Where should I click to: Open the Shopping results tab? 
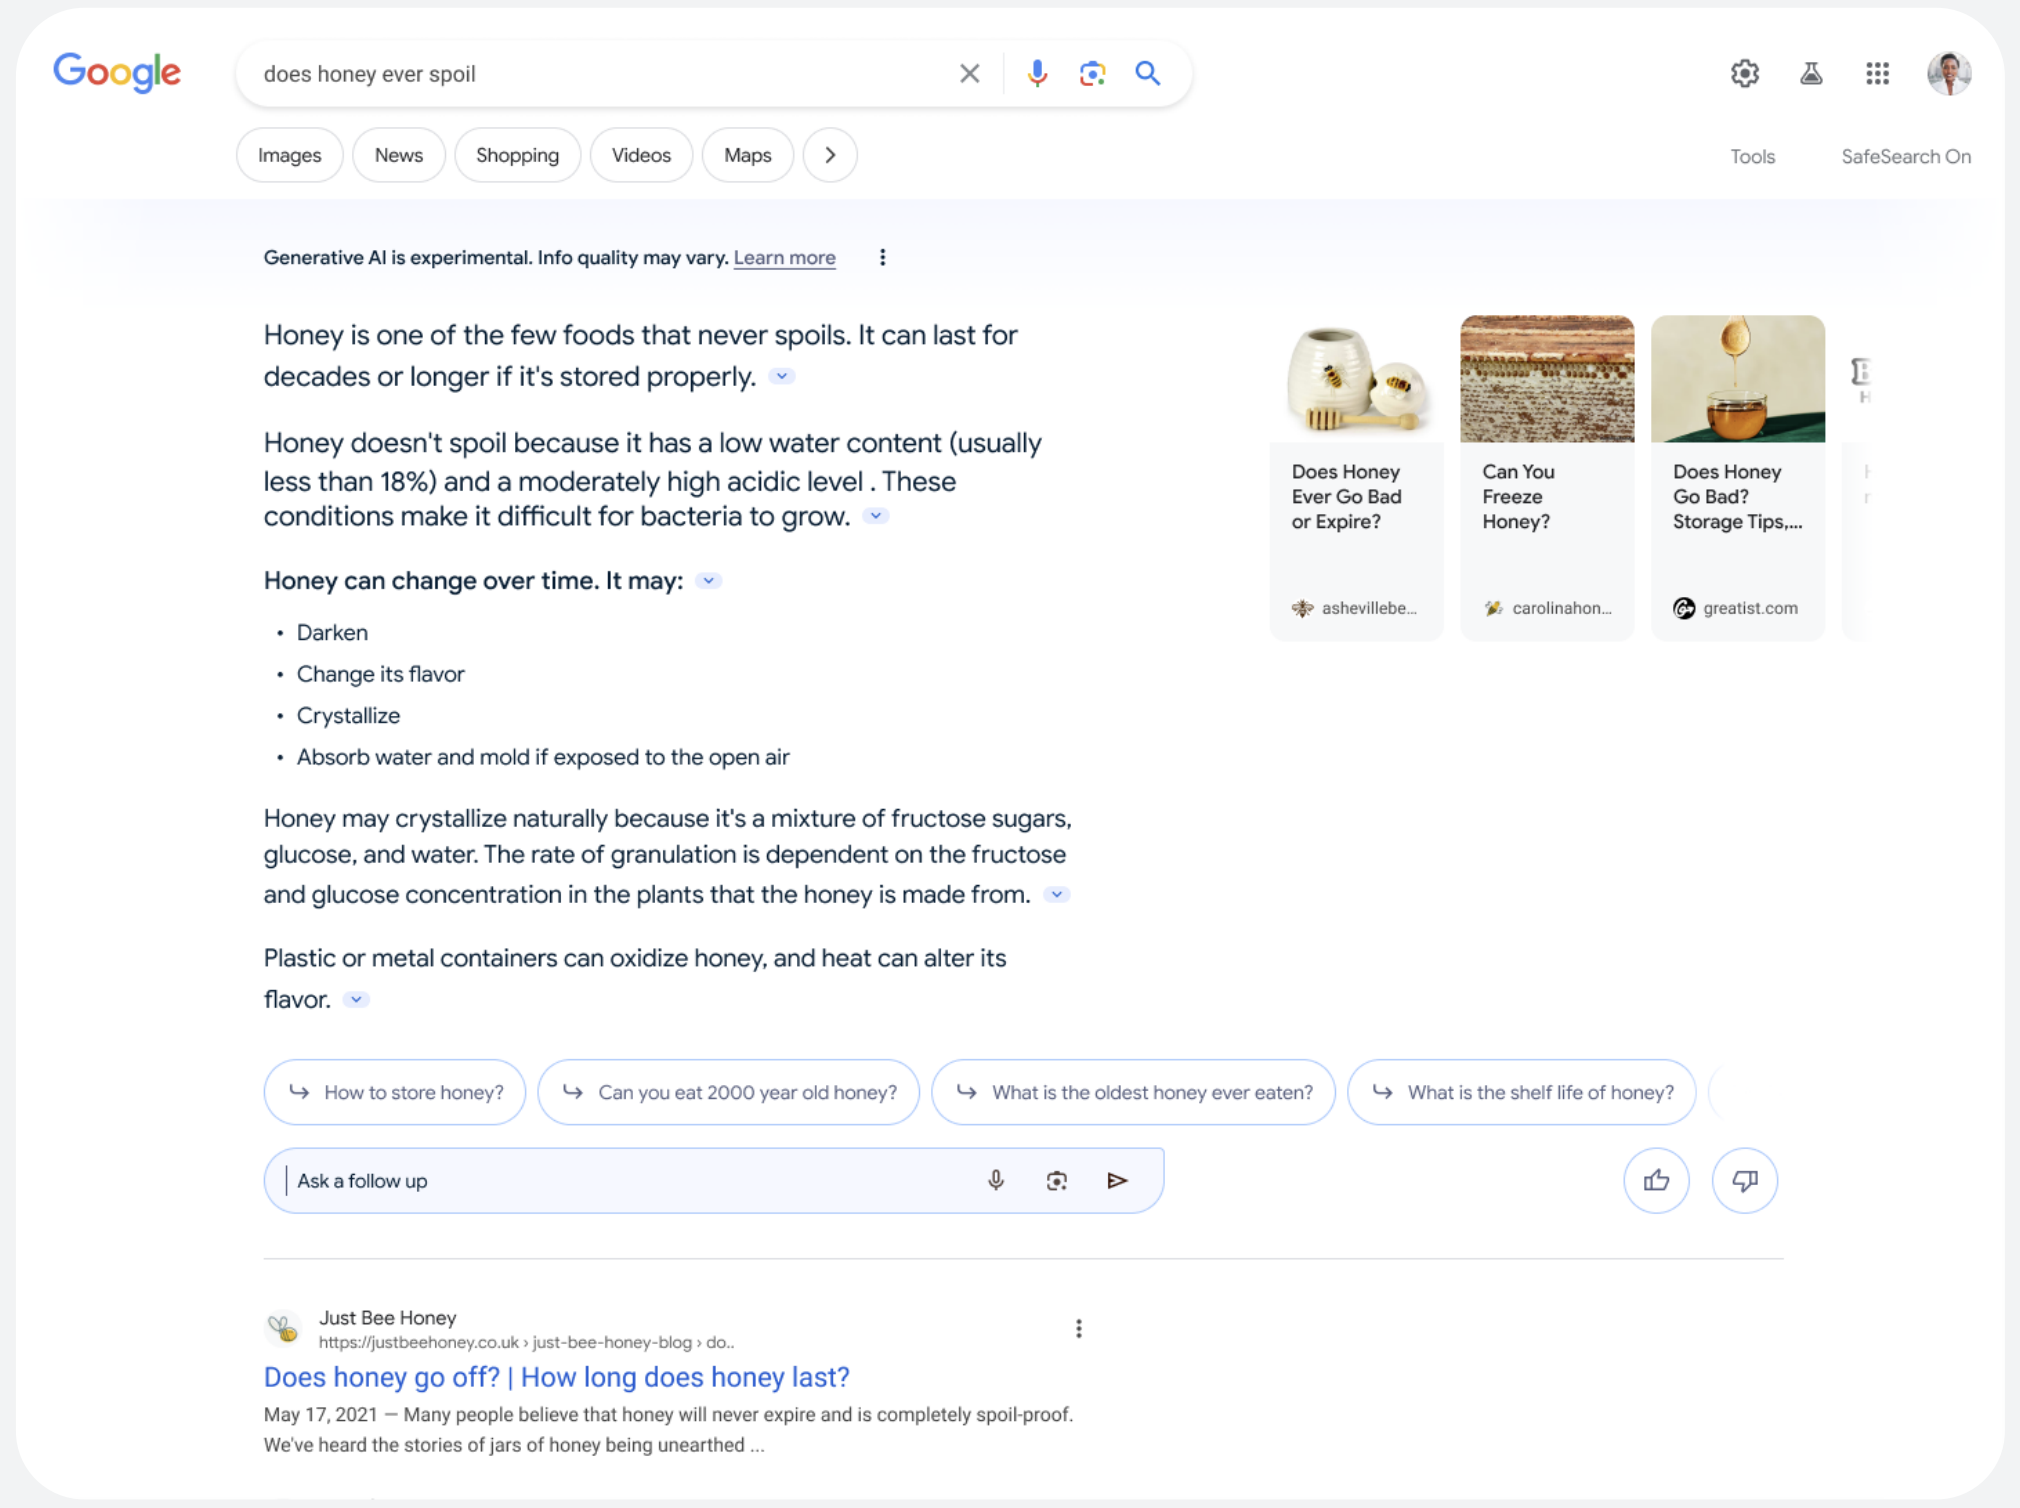[x=517, y=155]
